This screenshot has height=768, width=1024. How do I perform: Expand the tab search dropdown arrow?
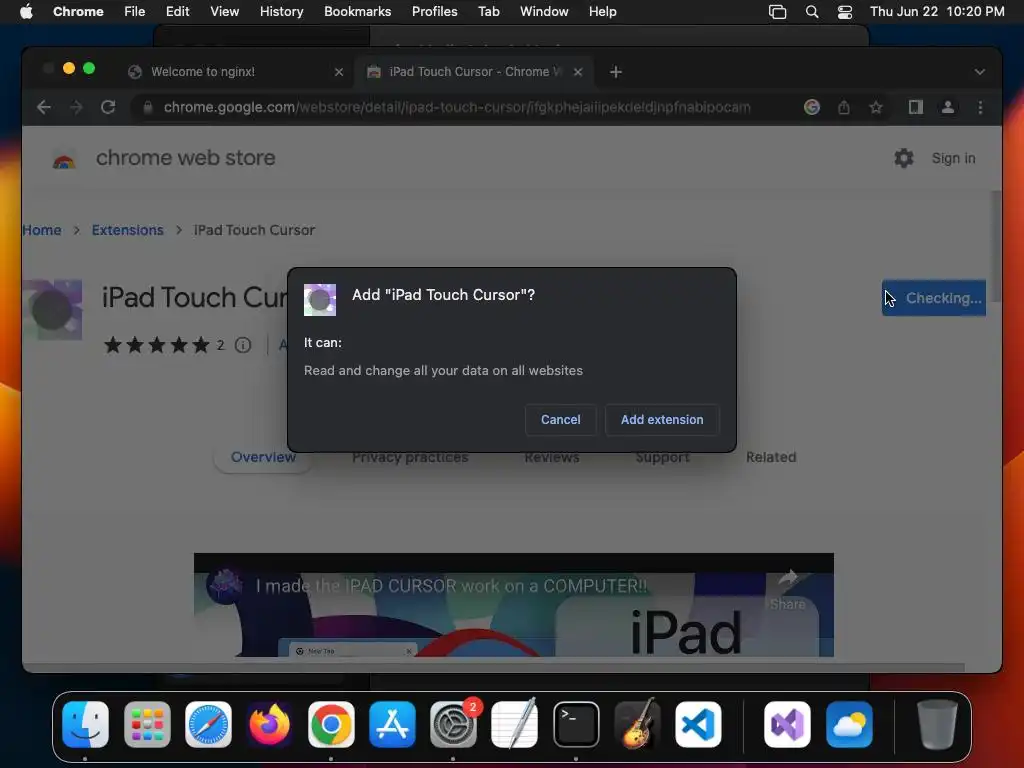point(979,72)
